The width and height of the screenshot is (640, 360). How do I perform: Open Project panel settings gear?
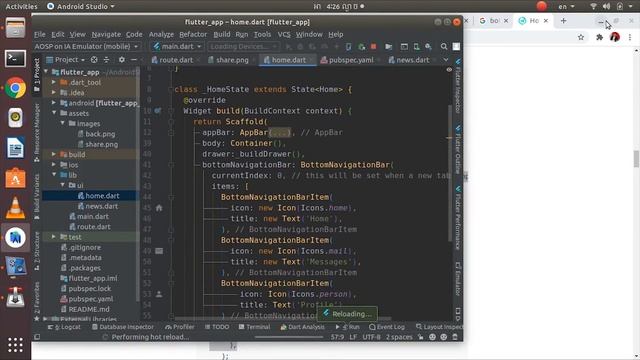122,60
